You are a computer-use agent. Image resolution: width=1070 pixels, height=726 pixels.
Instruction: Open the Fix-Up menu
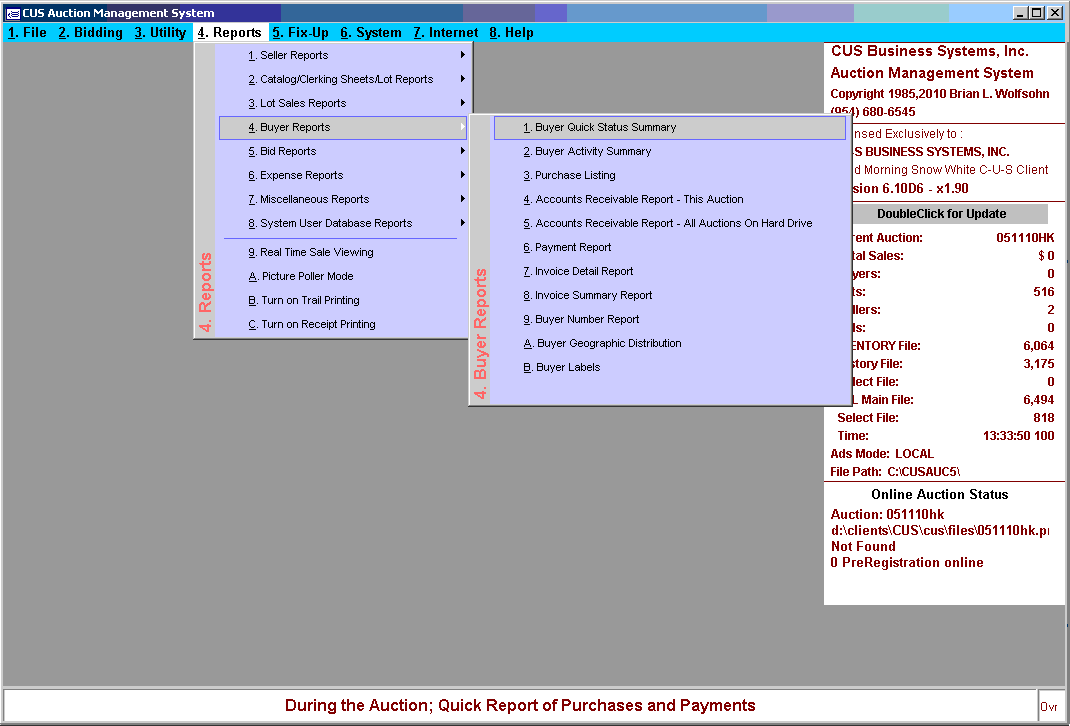coord(300,33)
